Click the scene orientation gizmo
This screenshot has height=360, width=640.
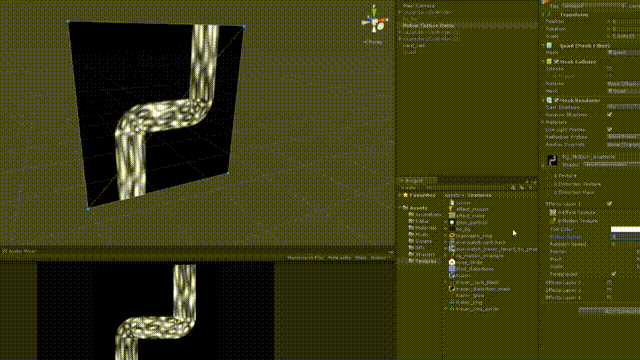374,20
